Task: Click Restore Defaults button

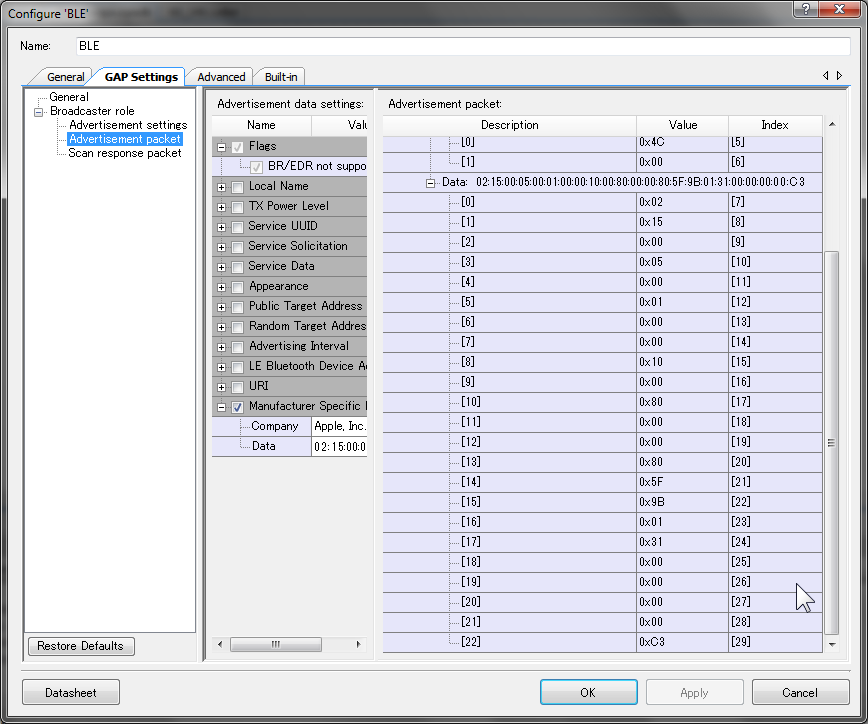Action: coord(81,646)
